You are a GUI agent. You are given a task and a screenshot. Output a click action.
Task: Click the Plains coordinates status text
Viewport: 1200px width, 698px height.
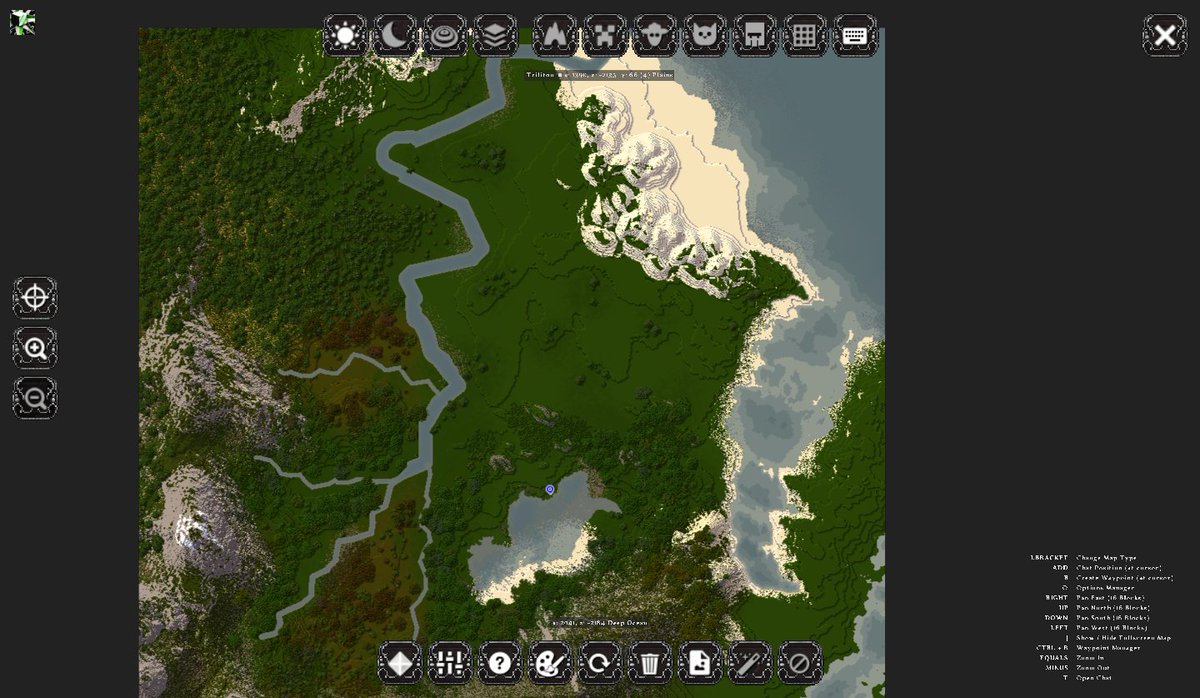[600, 75]
